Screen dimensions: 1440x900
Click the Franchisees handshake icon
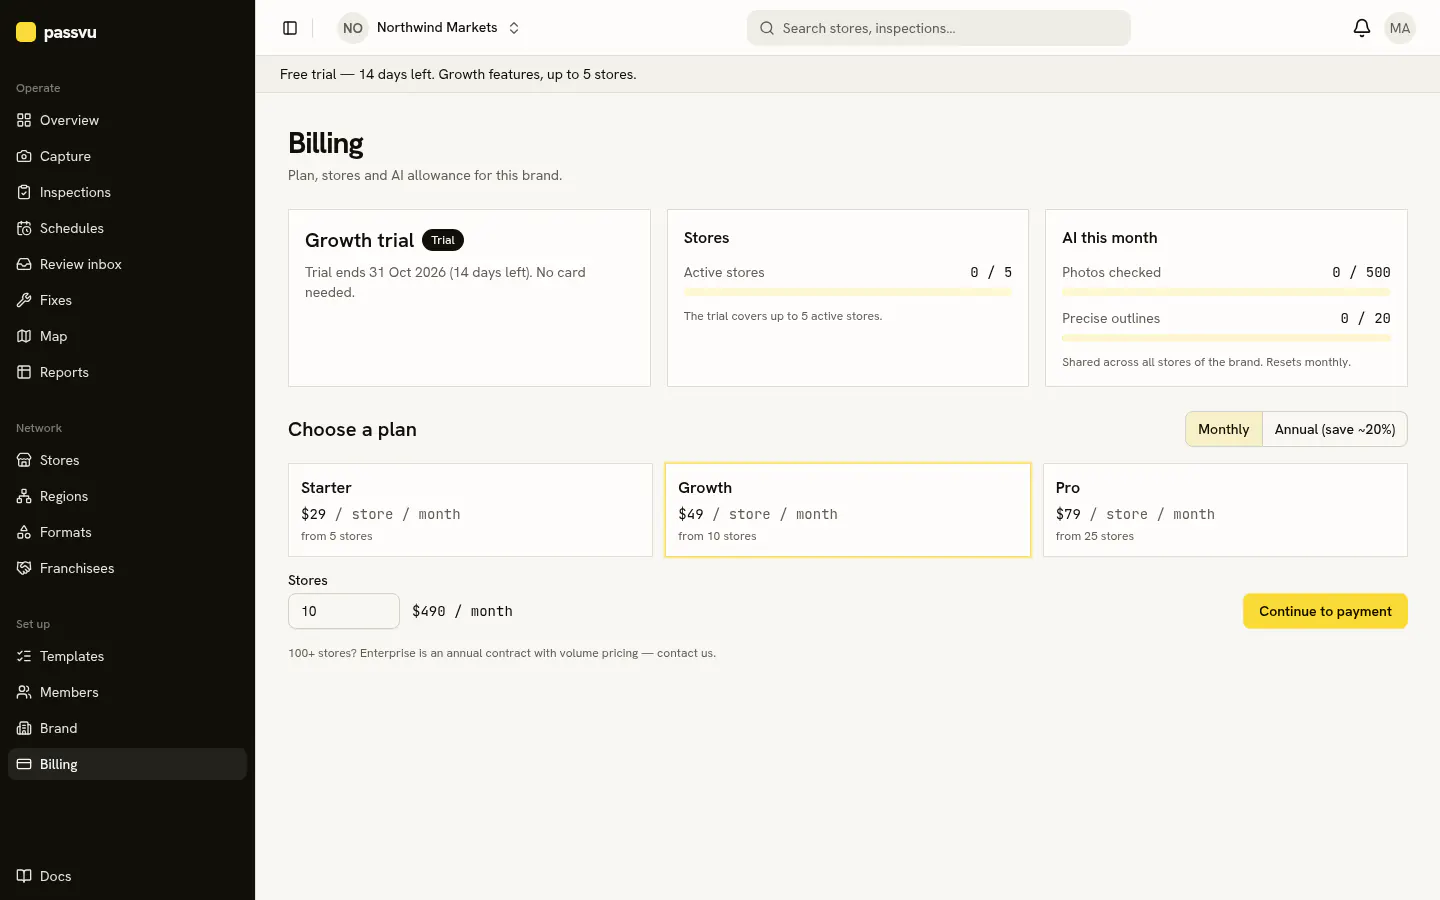pos(24,568)
